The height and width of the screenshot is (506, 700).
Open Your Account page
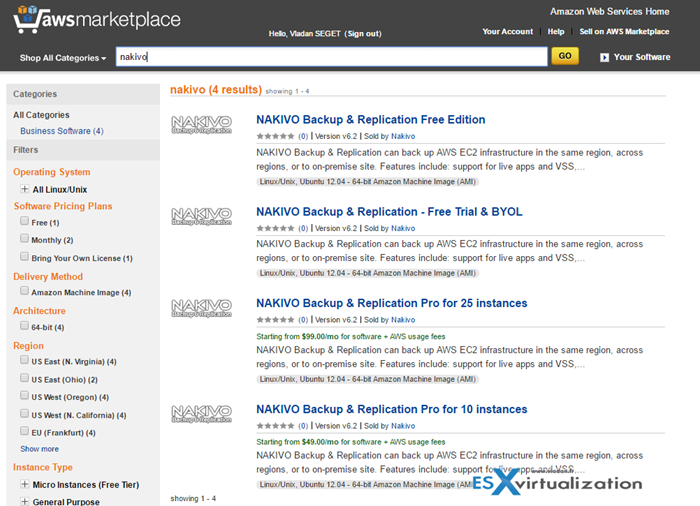(508, 32)
